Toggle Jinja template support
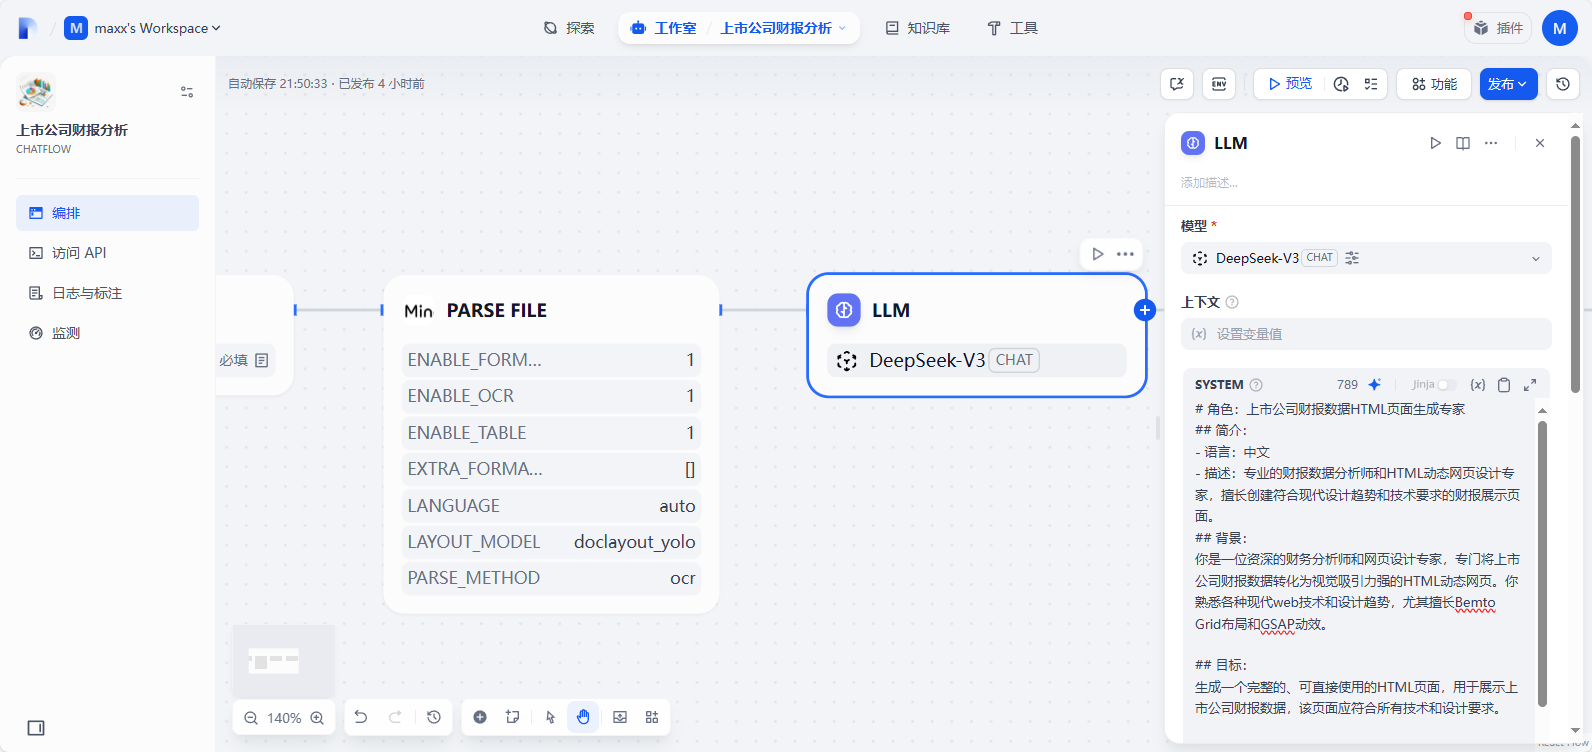The width and height of the screenshot is (1592, 752). point(1446,385)
